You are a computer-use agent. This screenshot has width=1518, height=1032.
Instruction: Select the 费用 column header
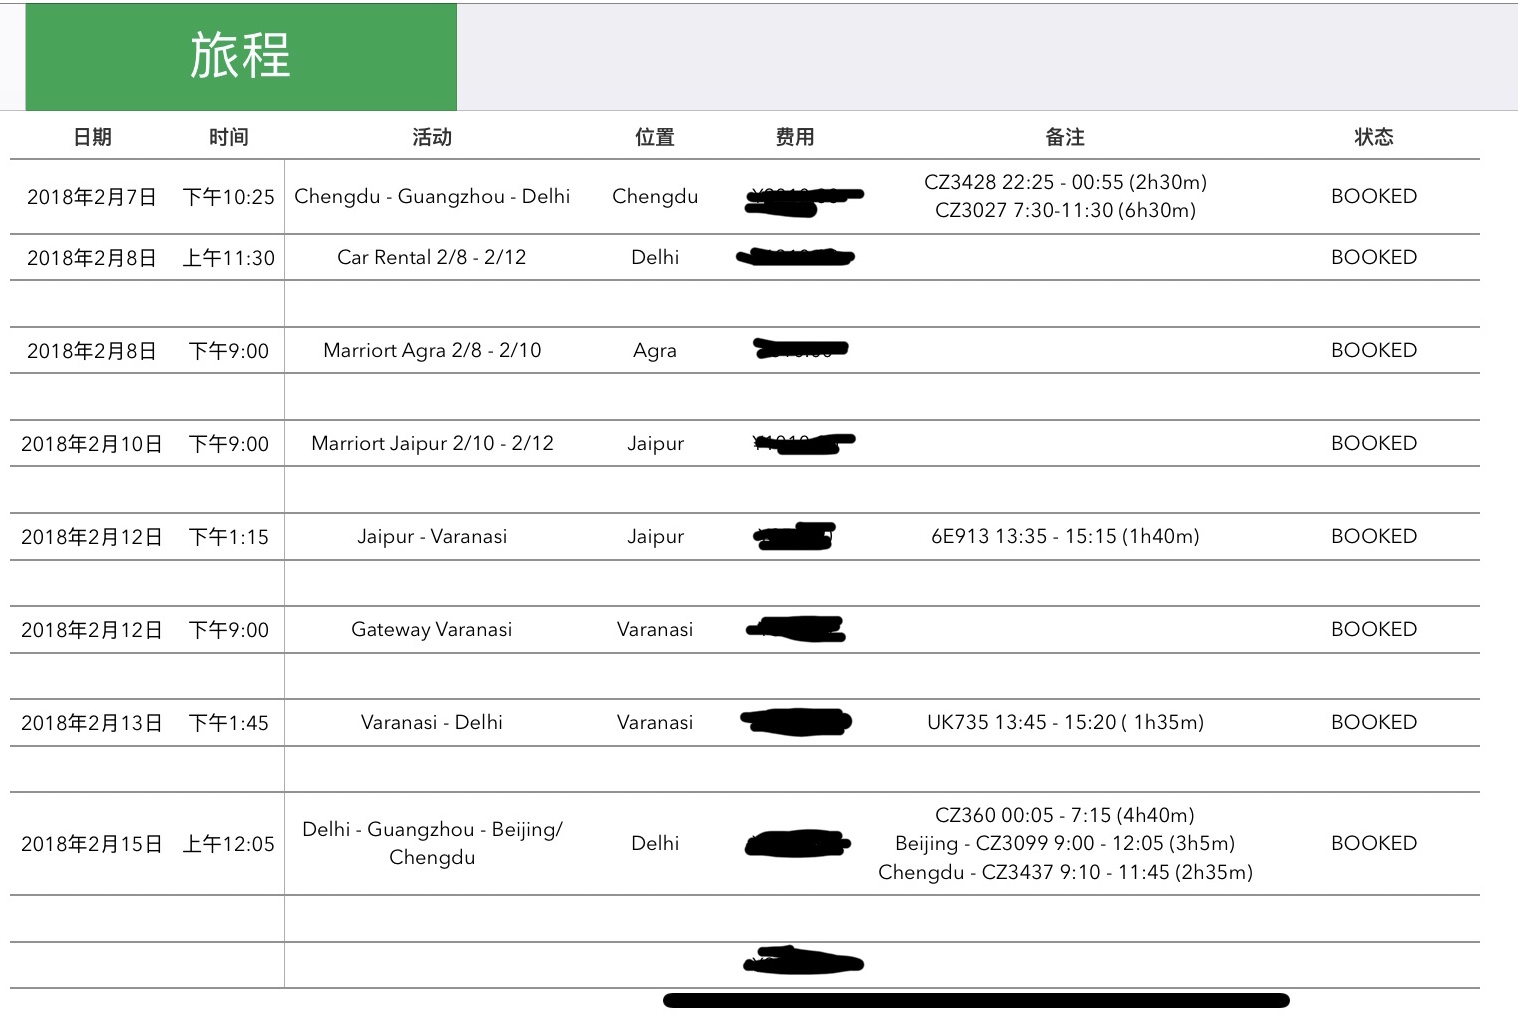(795, 137)
